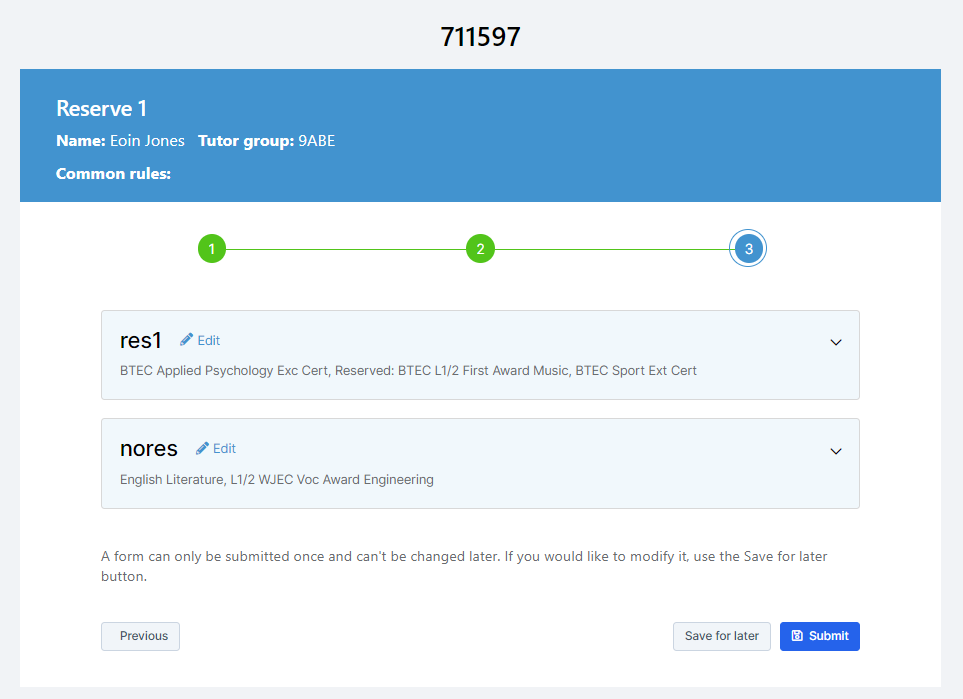Click the nores heading
Image resolution: width=963 pixels, height=699 pixels.
coord(149,449)
